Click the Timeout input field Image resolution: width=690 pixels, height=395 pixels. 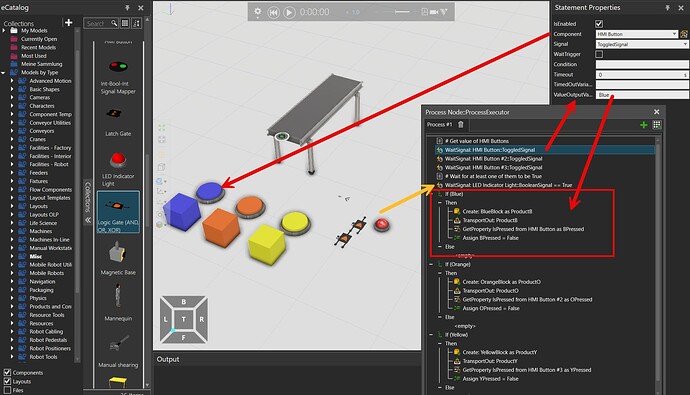[x=642, y=75]
